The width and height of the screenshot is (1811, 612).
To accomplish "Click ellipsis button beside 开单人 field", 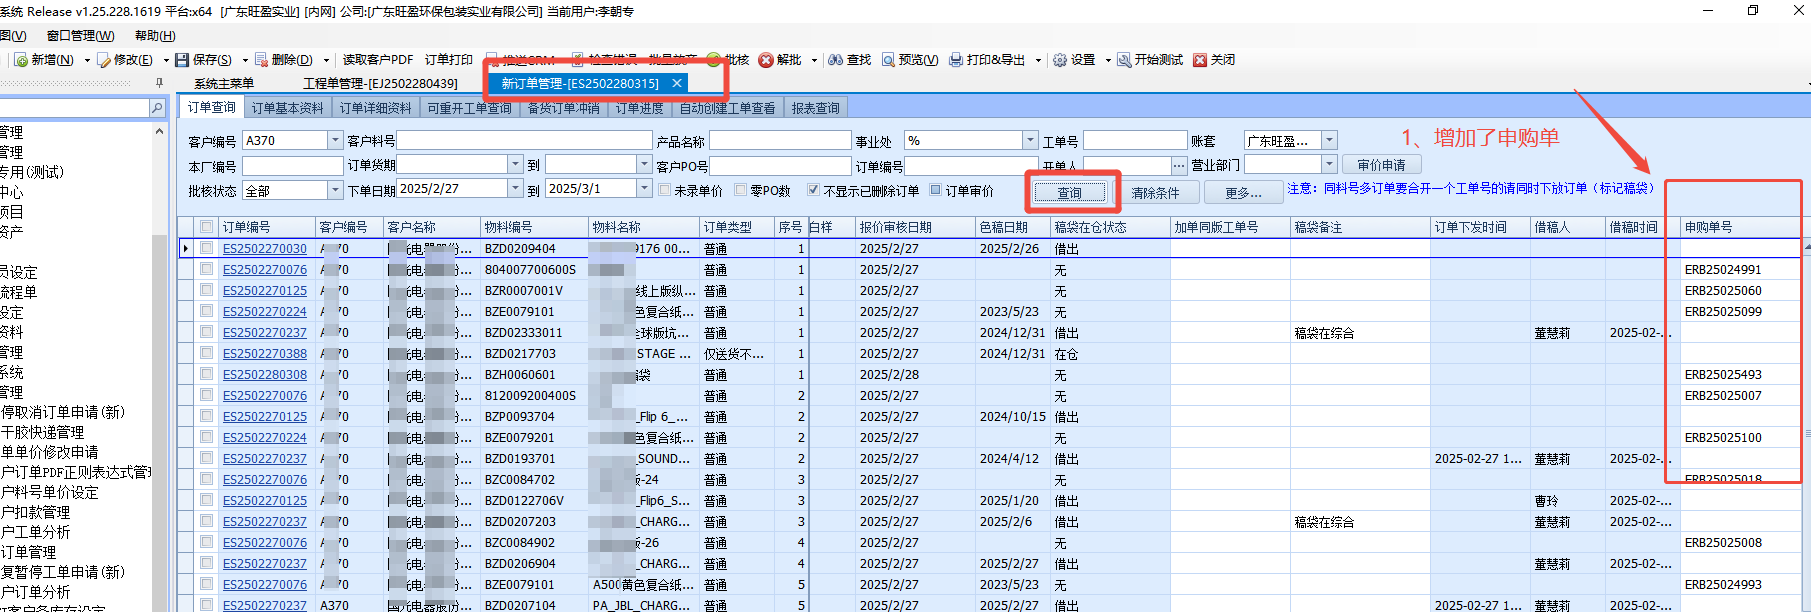I will click(1179, 165).
